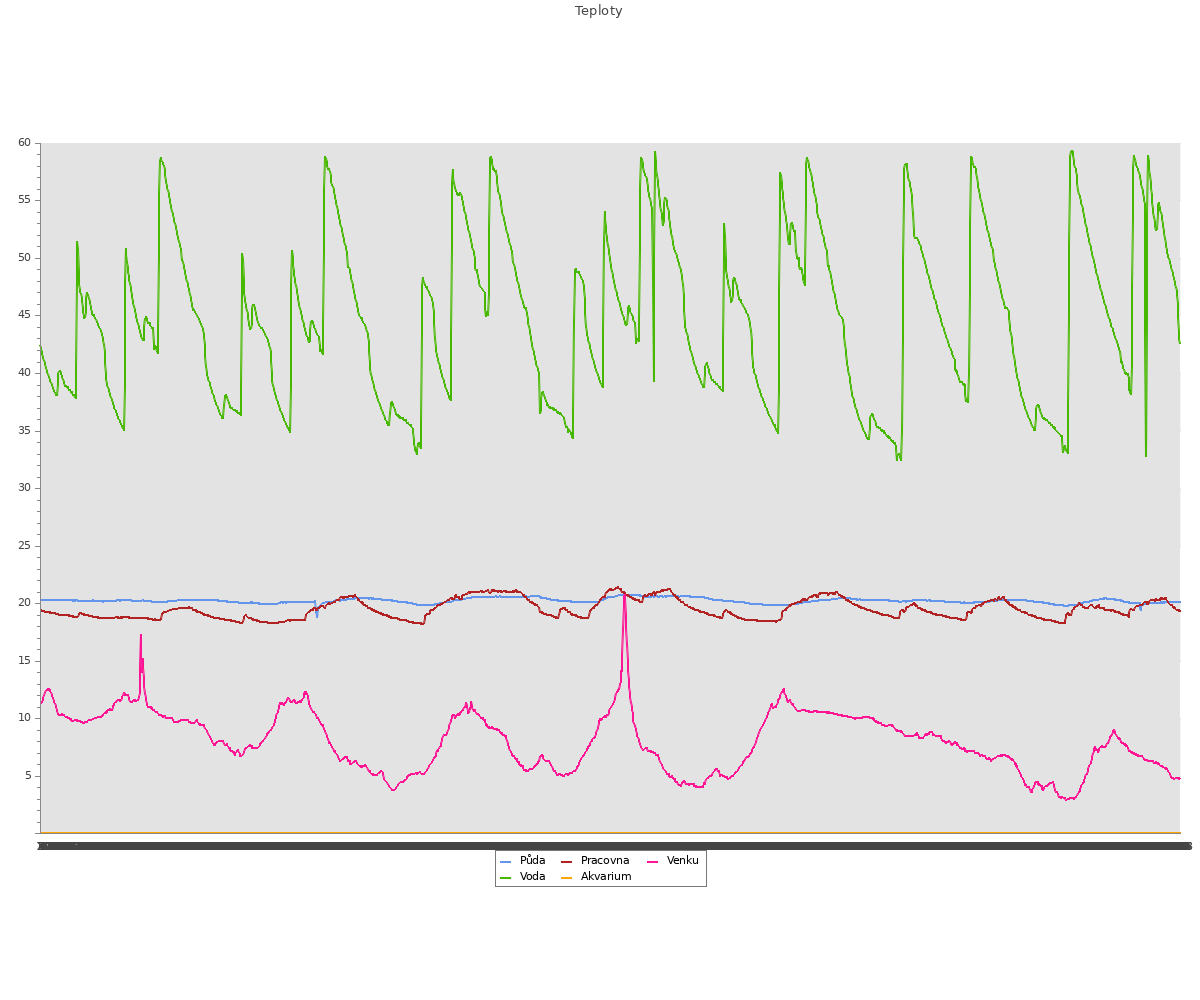Click the 5 y-axis label

point(28,776)
